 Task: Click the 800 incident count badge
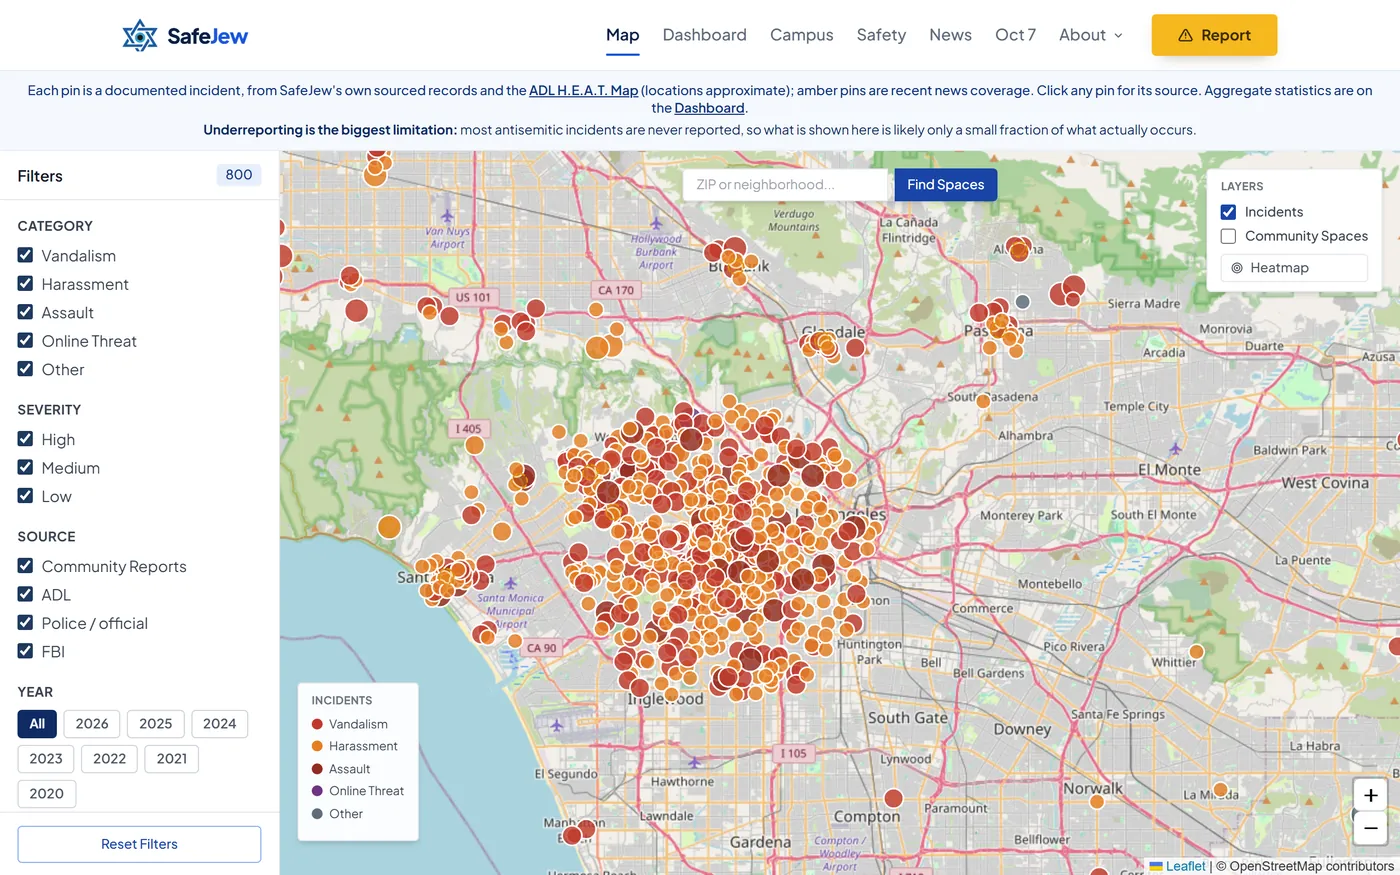(239, 175)
